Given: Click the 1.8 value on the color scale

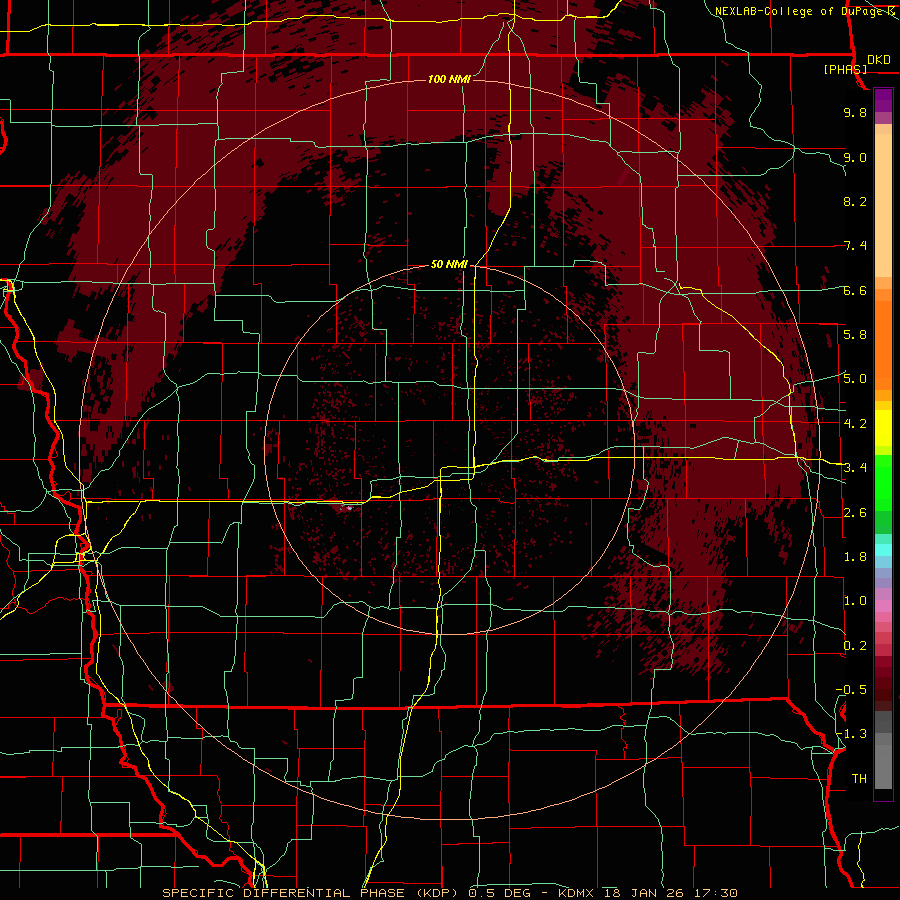Looking at the screenshot, I should coord(855,556).
